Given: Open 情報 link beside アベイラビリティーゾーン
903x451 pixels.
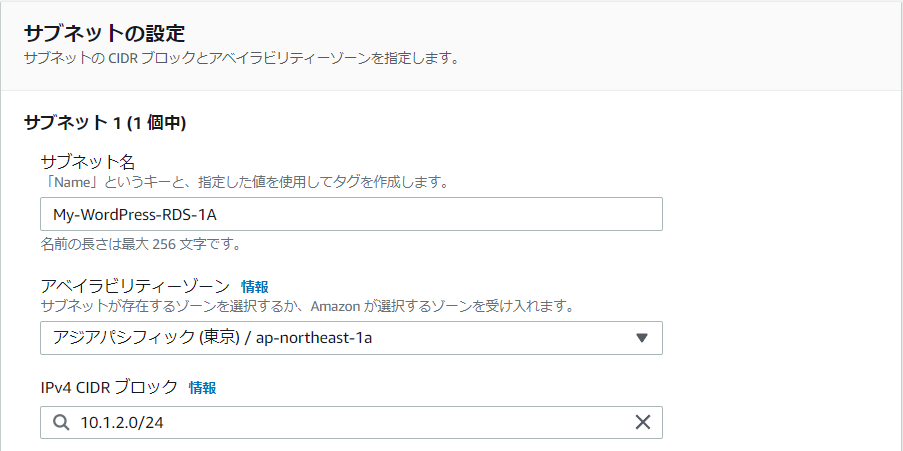Looking at the screenshot, I should (255, 286).
